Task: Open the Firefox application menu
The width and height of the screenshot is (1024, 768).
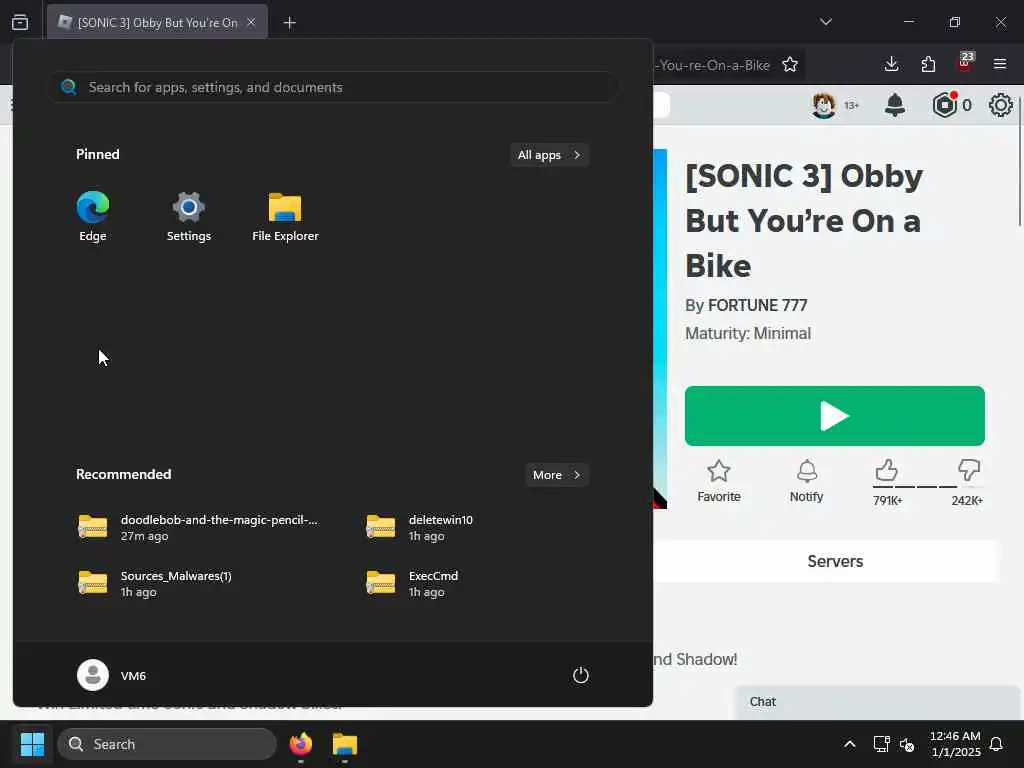Action: coord(1000,64)
